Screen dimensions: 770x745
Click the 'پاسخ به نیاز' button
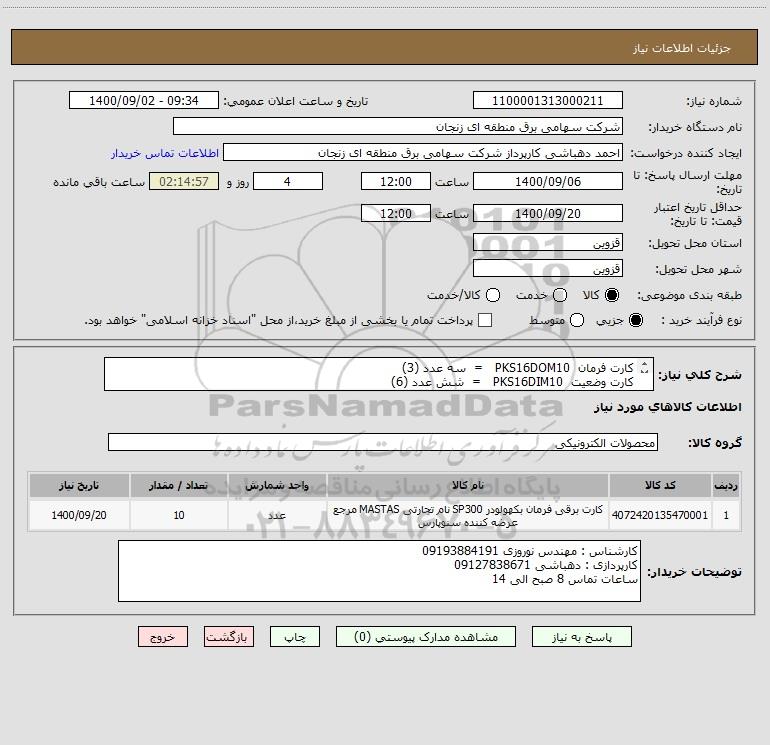tap(581, 637)
